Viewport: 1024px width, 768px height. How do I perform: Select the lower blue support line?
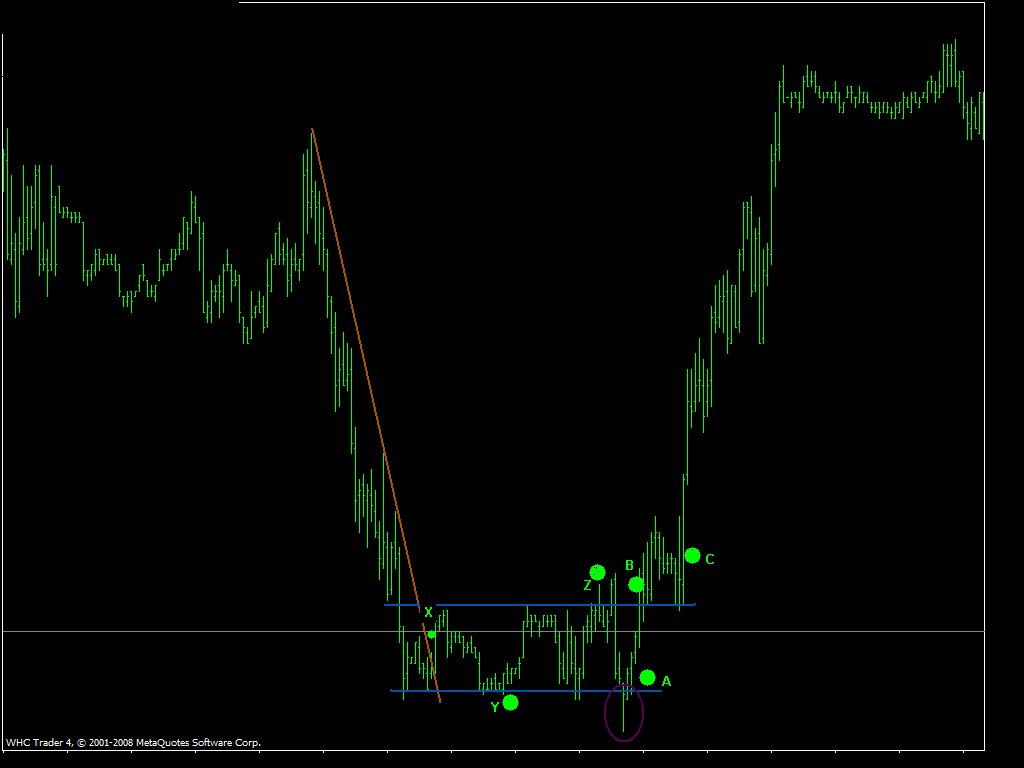point(526,690)
